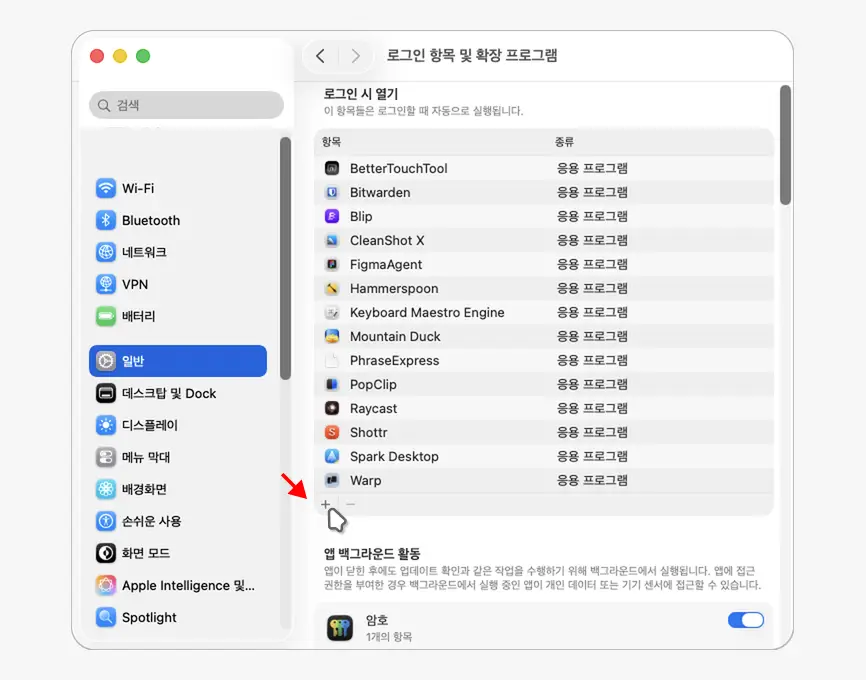Select the Mountain Duck name text
Viewport: 866px width, 680px height.
coord(395,336)
